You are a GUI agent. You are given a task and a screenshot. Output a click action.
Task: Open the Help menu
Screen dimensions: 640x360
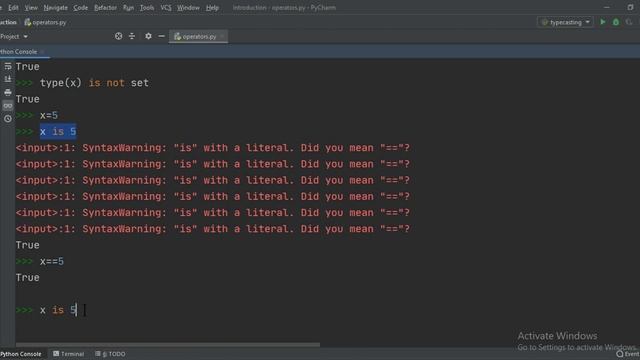tap(212, 8)
